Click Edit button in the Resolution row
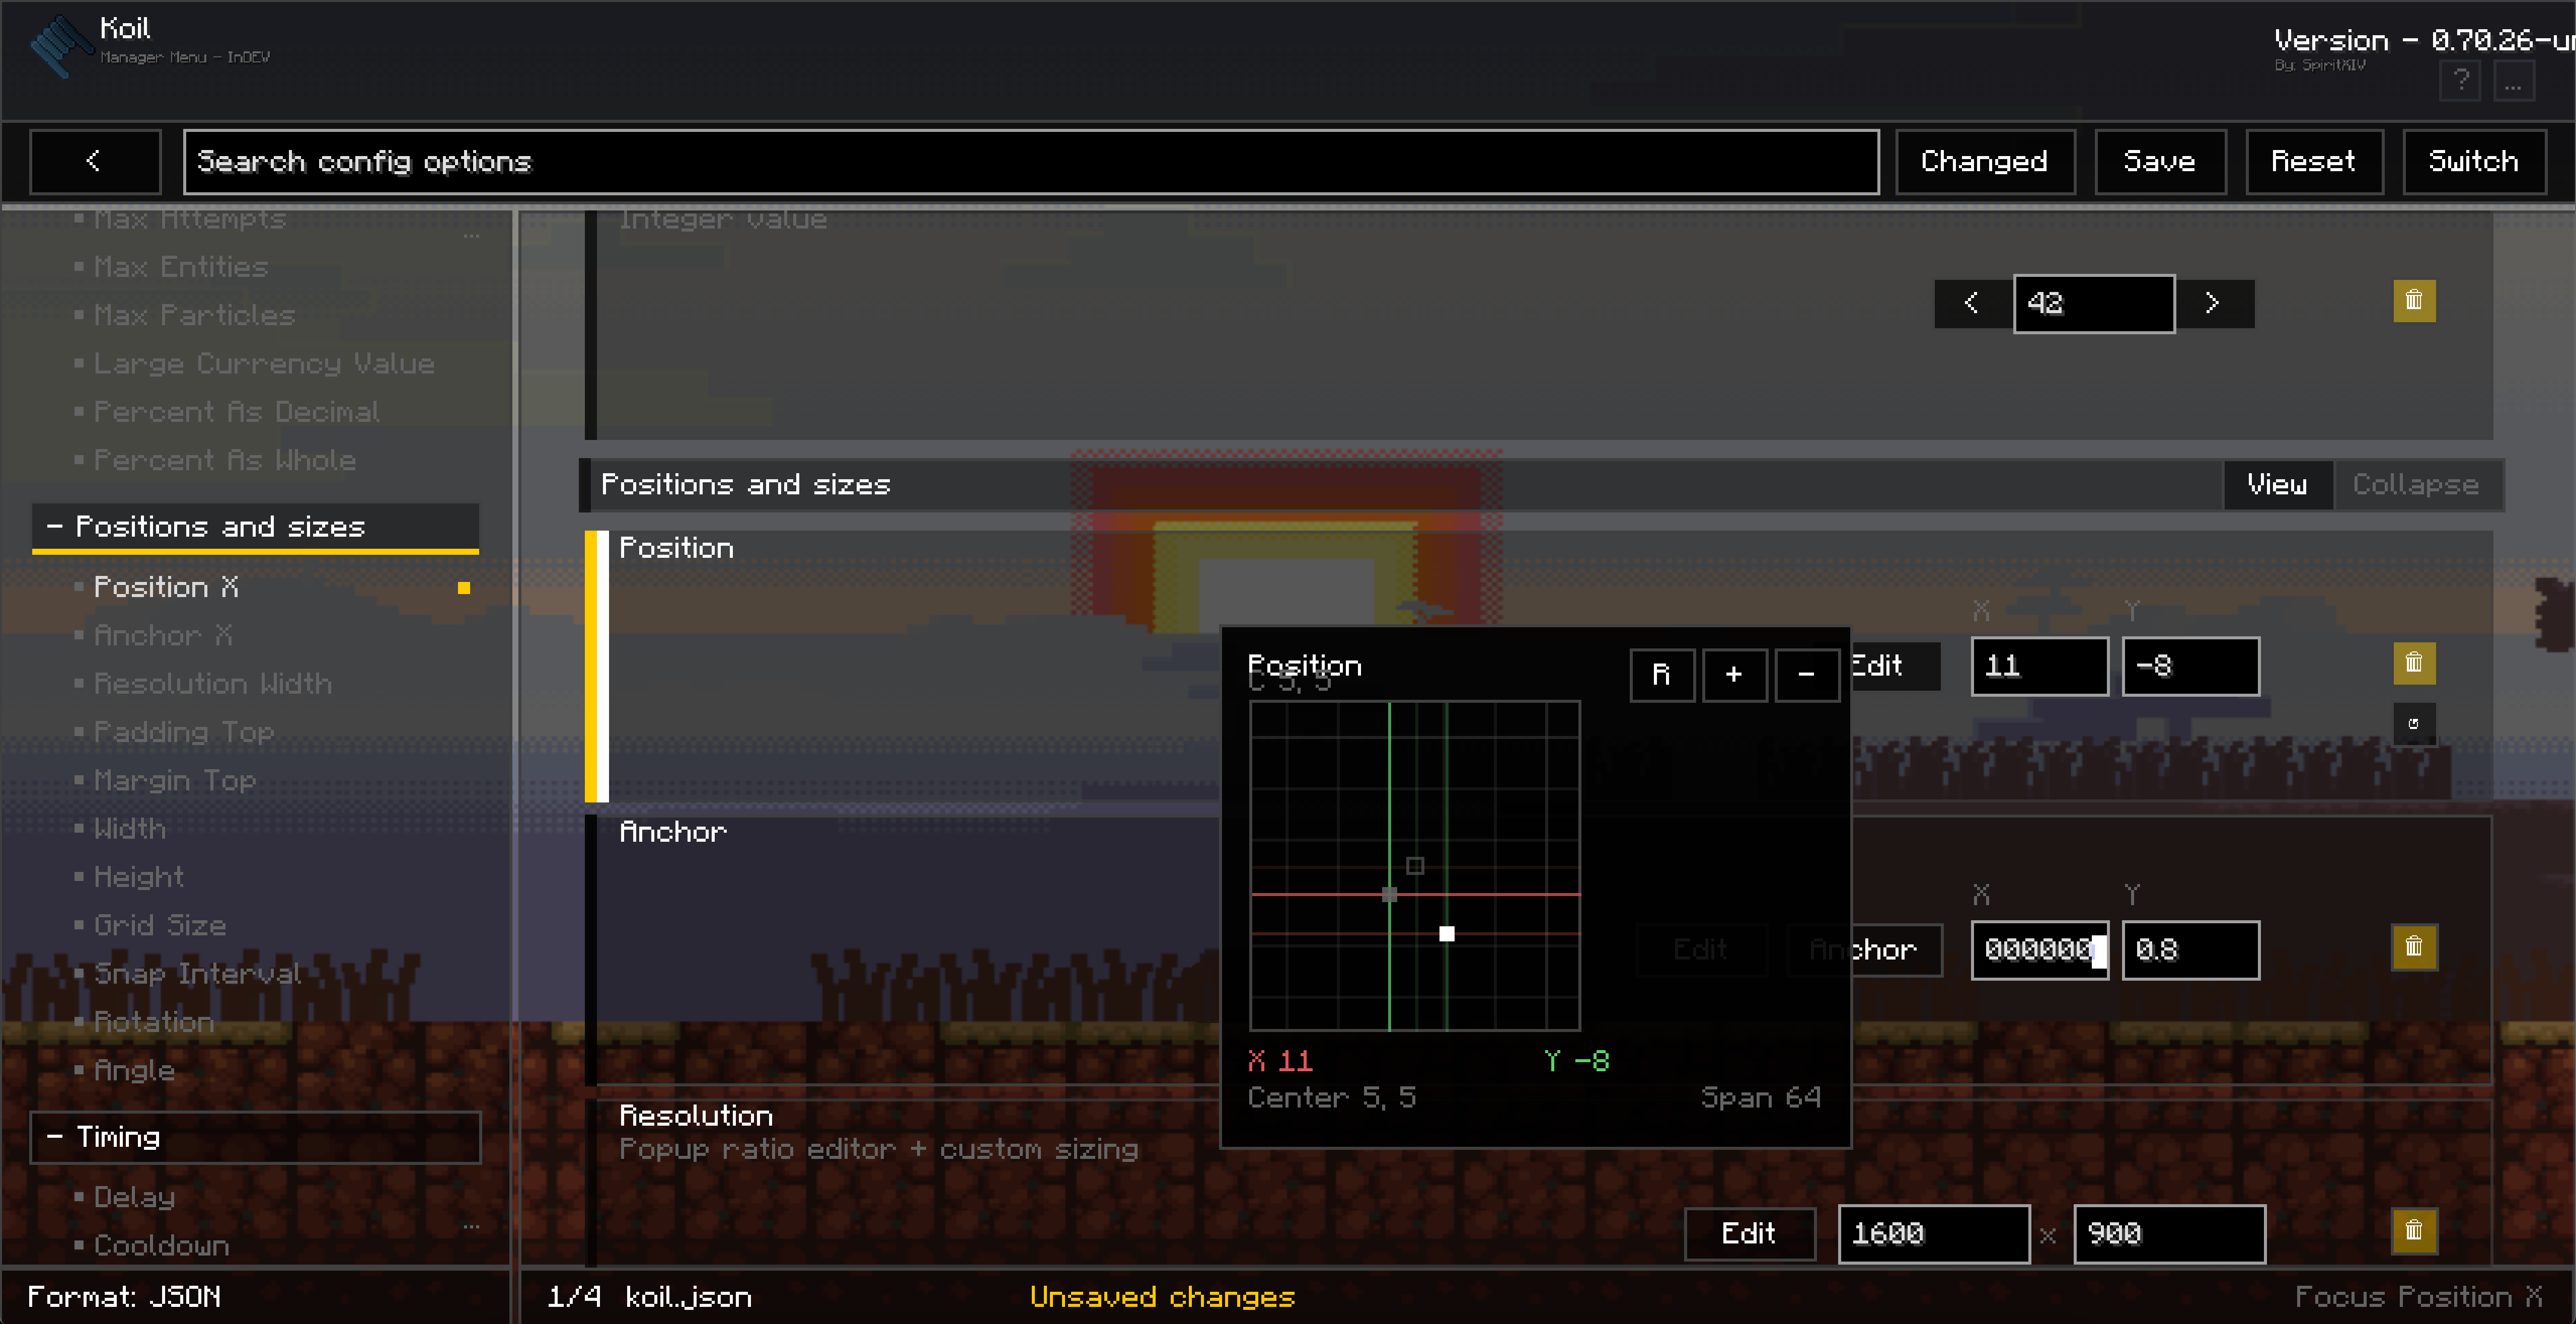 (1749, 1234)
